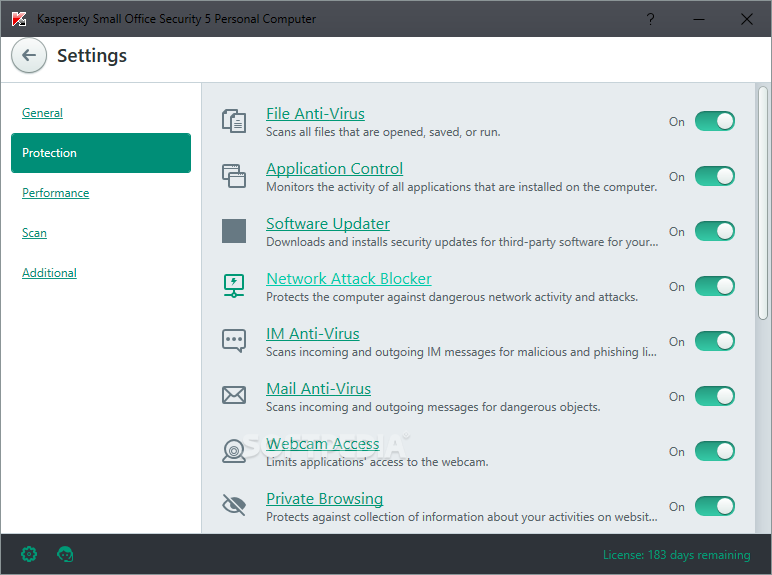Click the Application Control windows icon

234,176
